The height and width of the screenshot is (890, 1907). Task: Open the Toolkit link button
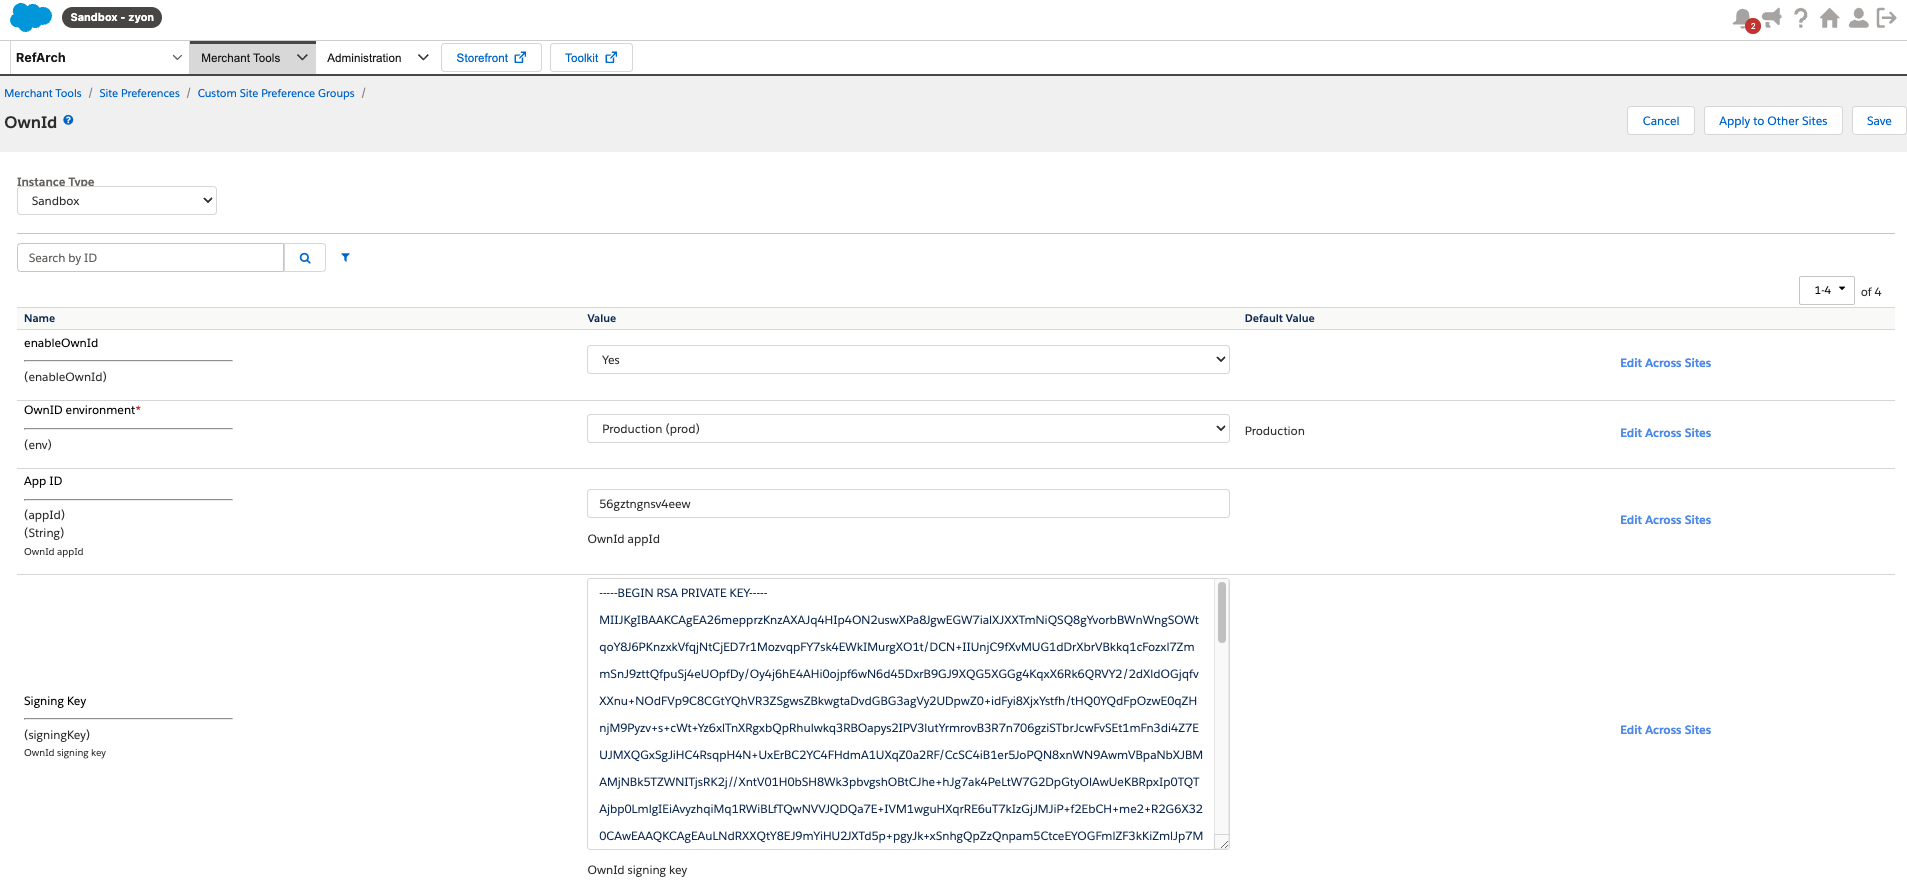[x=591, y=58]
